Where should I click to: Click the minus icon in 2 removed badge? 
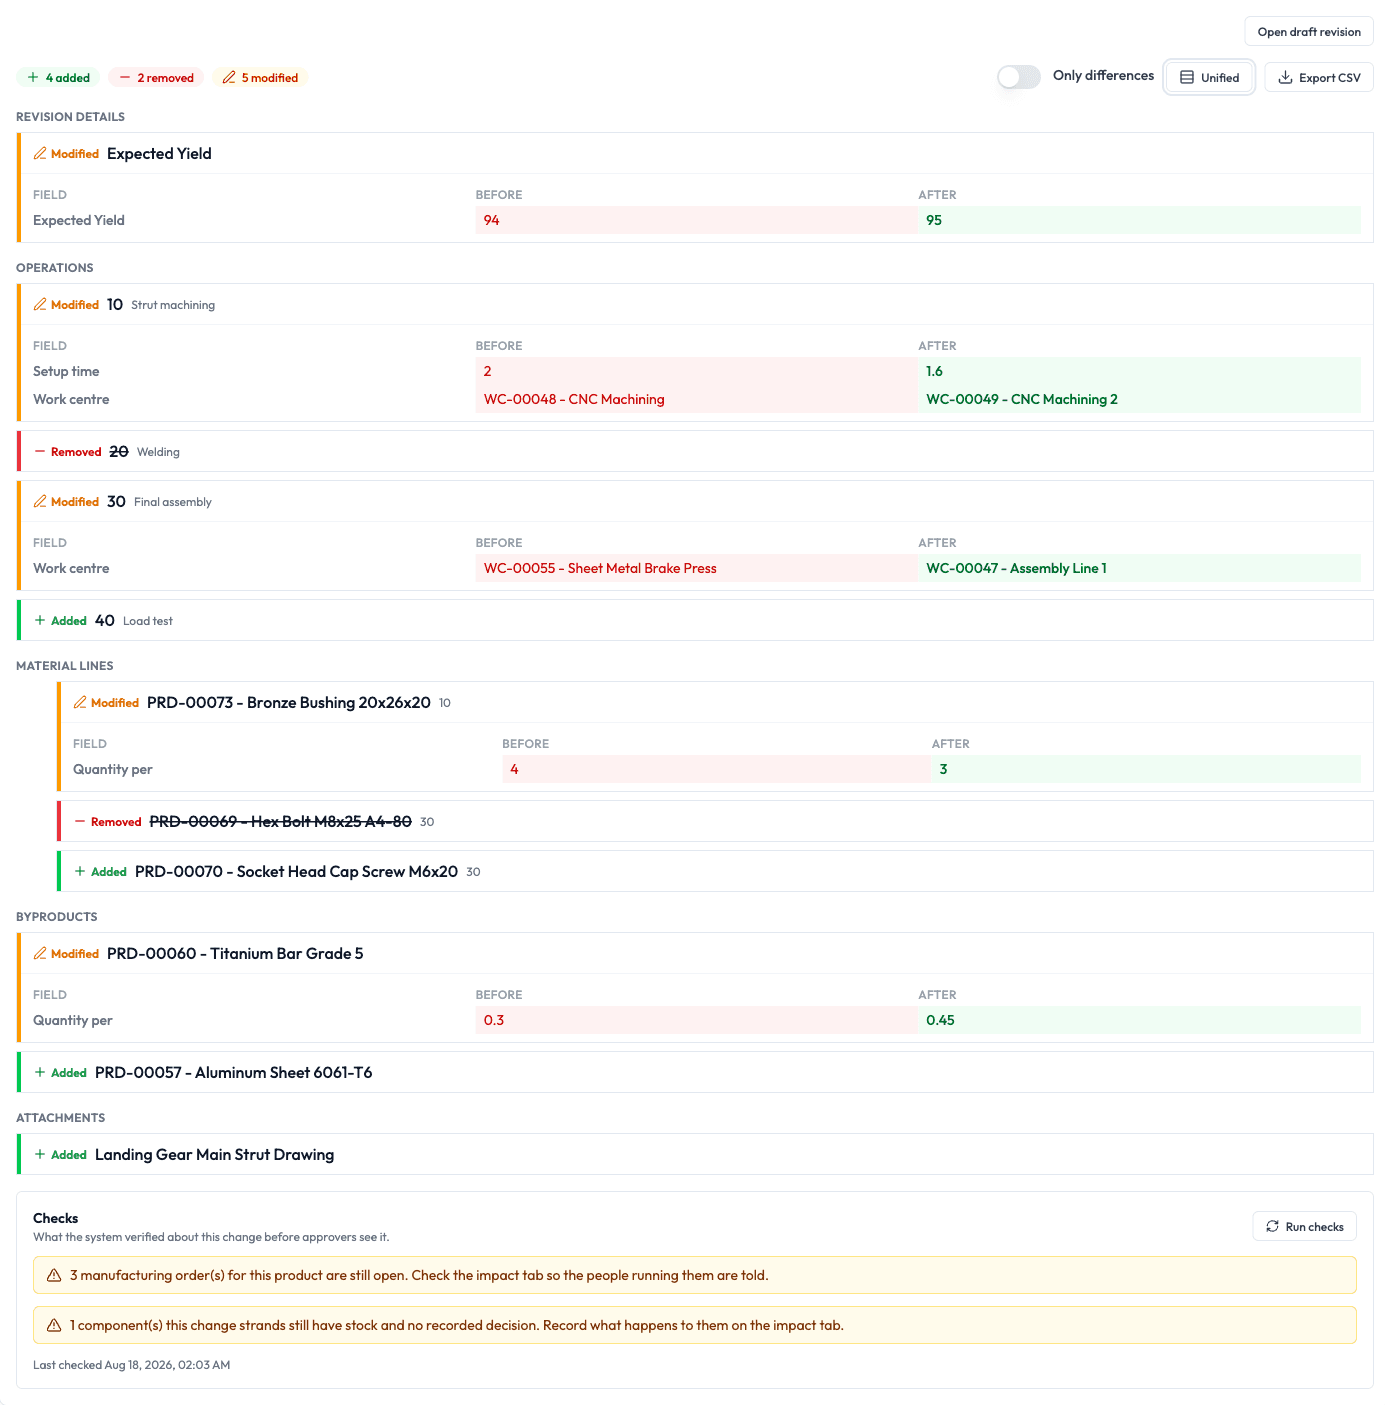click(x=125, y=77)
